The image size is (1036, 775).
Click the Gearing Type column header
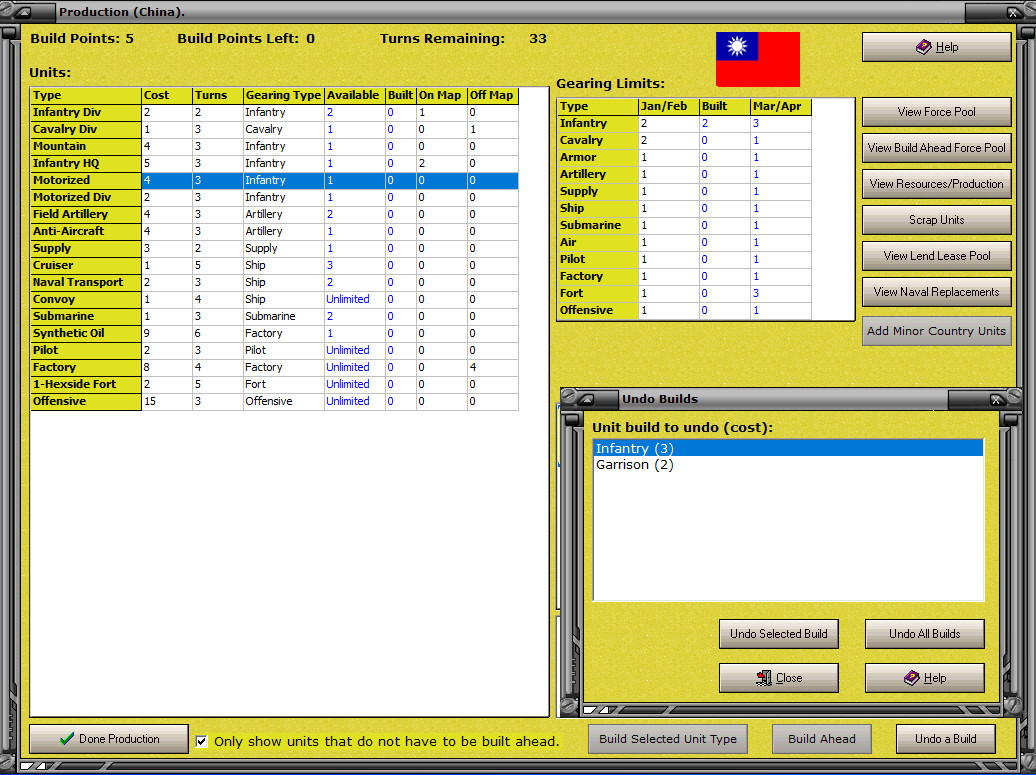tap(283, 95)
